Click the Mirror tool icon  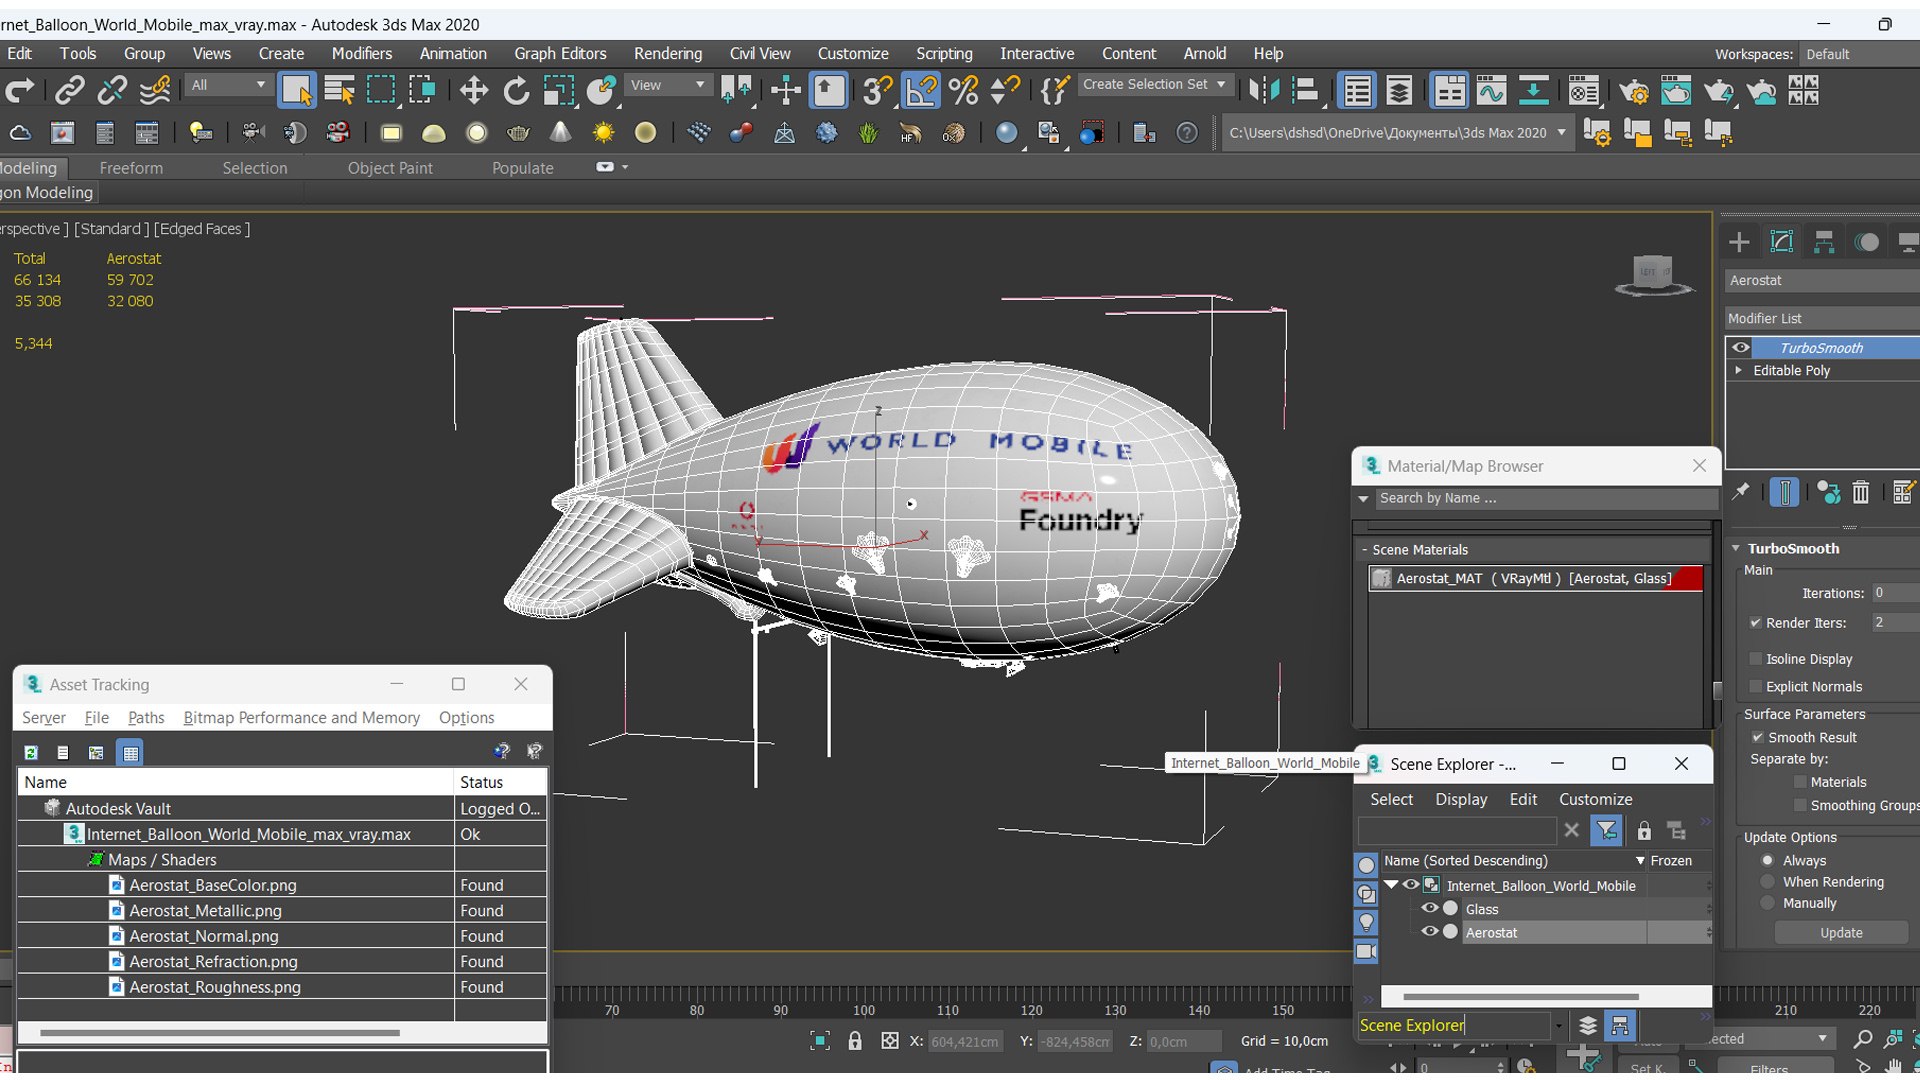pos(1264,91)
